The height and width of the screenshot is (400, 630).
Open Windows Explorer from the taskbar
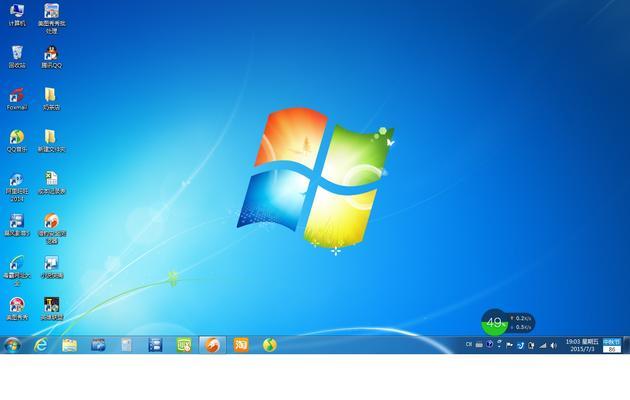[x=70, y=345]
